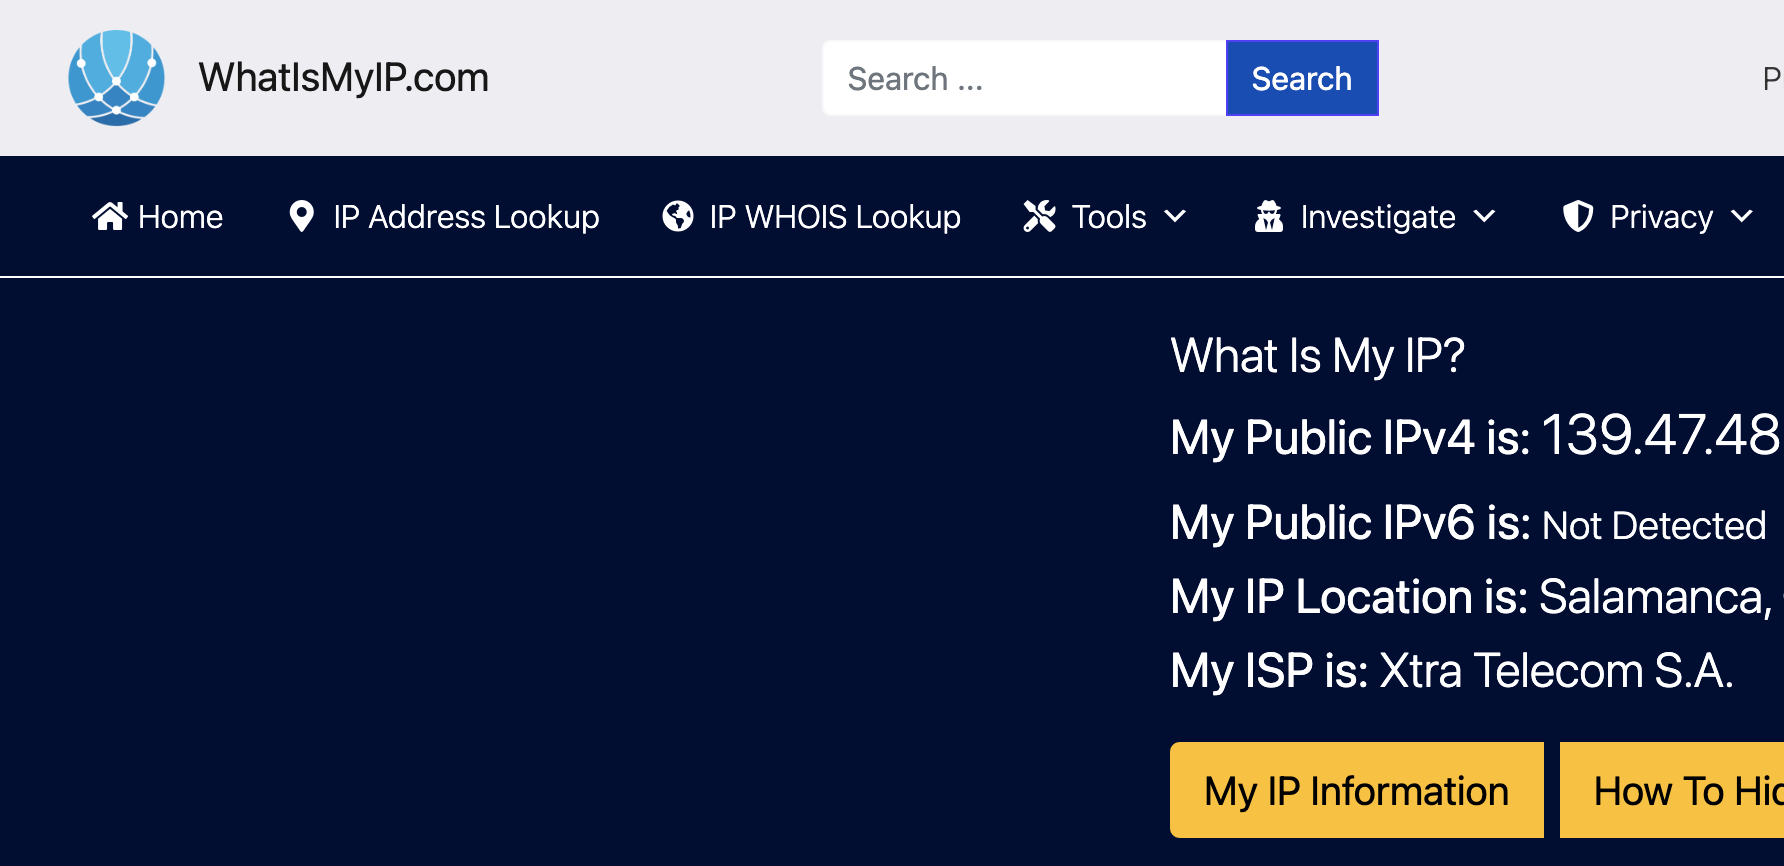Go to the Home menu item

pyautogui.click(x=180, y=217)
